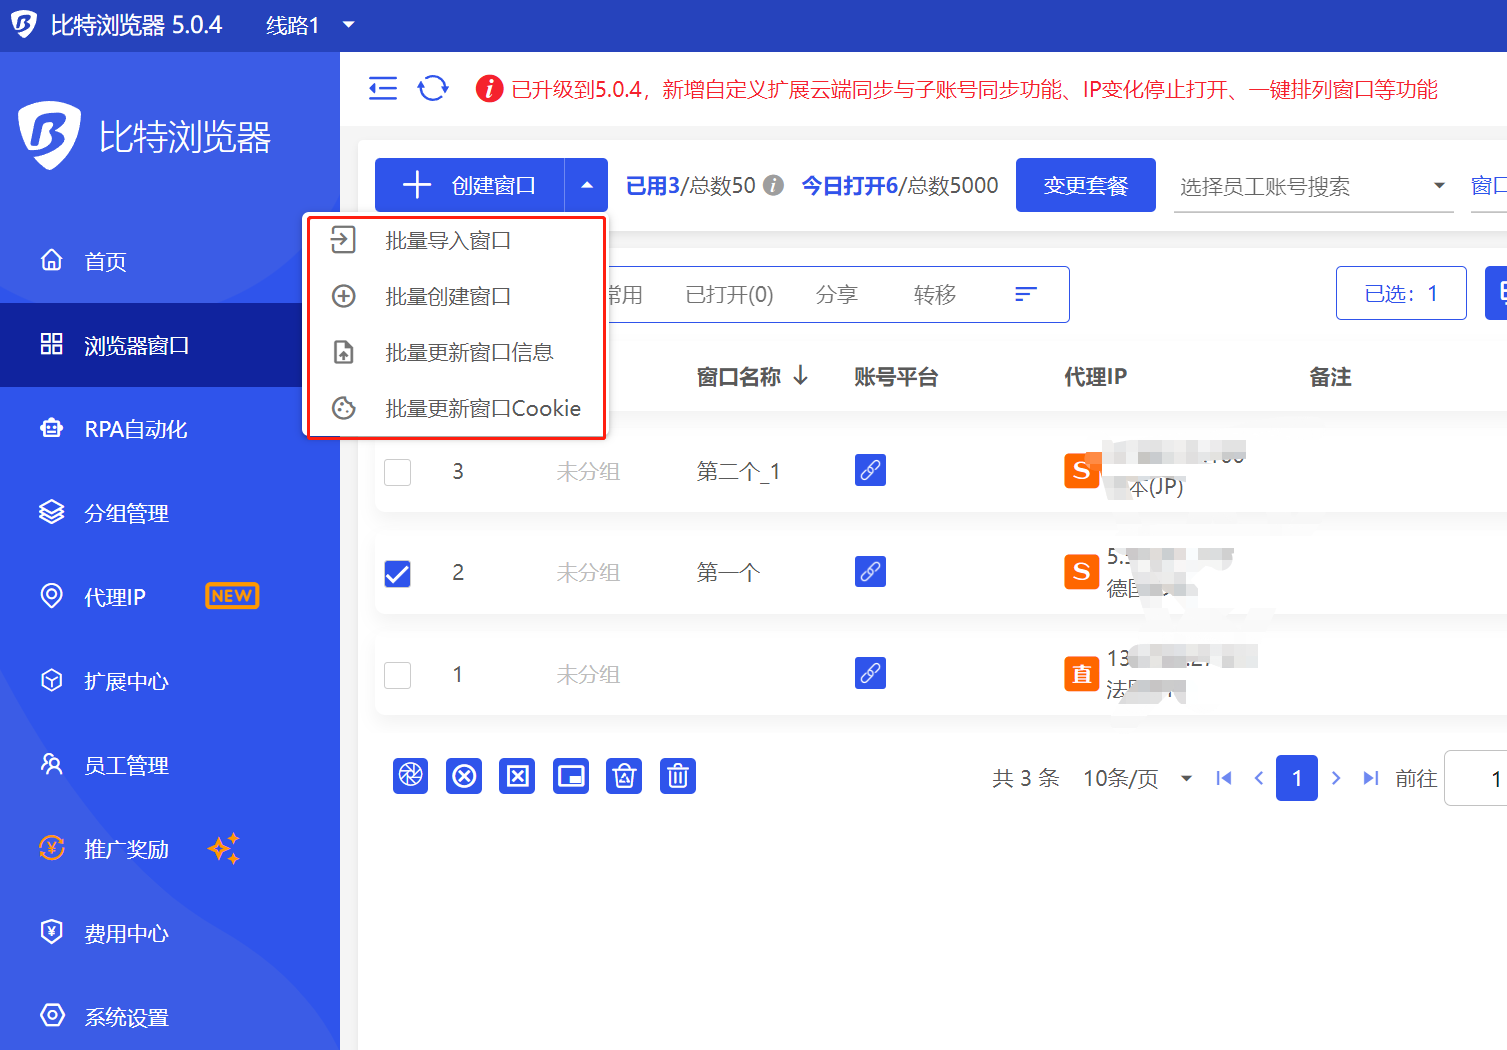
Task: Switch to the 转移 tab
Action: coord(935,294)
